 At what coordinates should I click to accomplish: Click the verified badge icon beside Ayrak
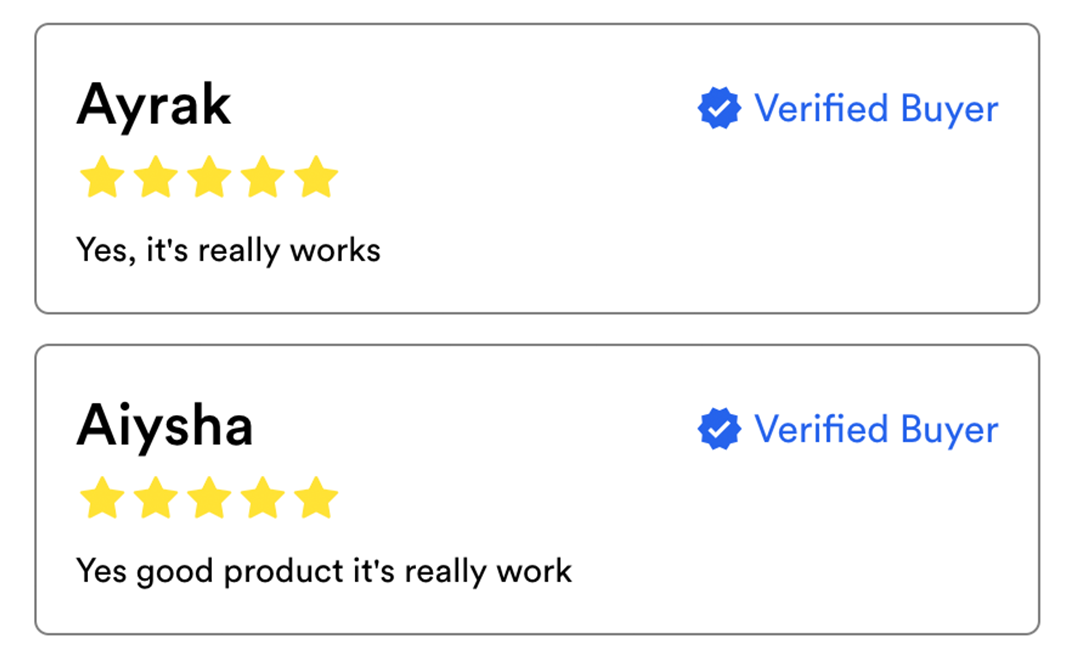[719, 108]
